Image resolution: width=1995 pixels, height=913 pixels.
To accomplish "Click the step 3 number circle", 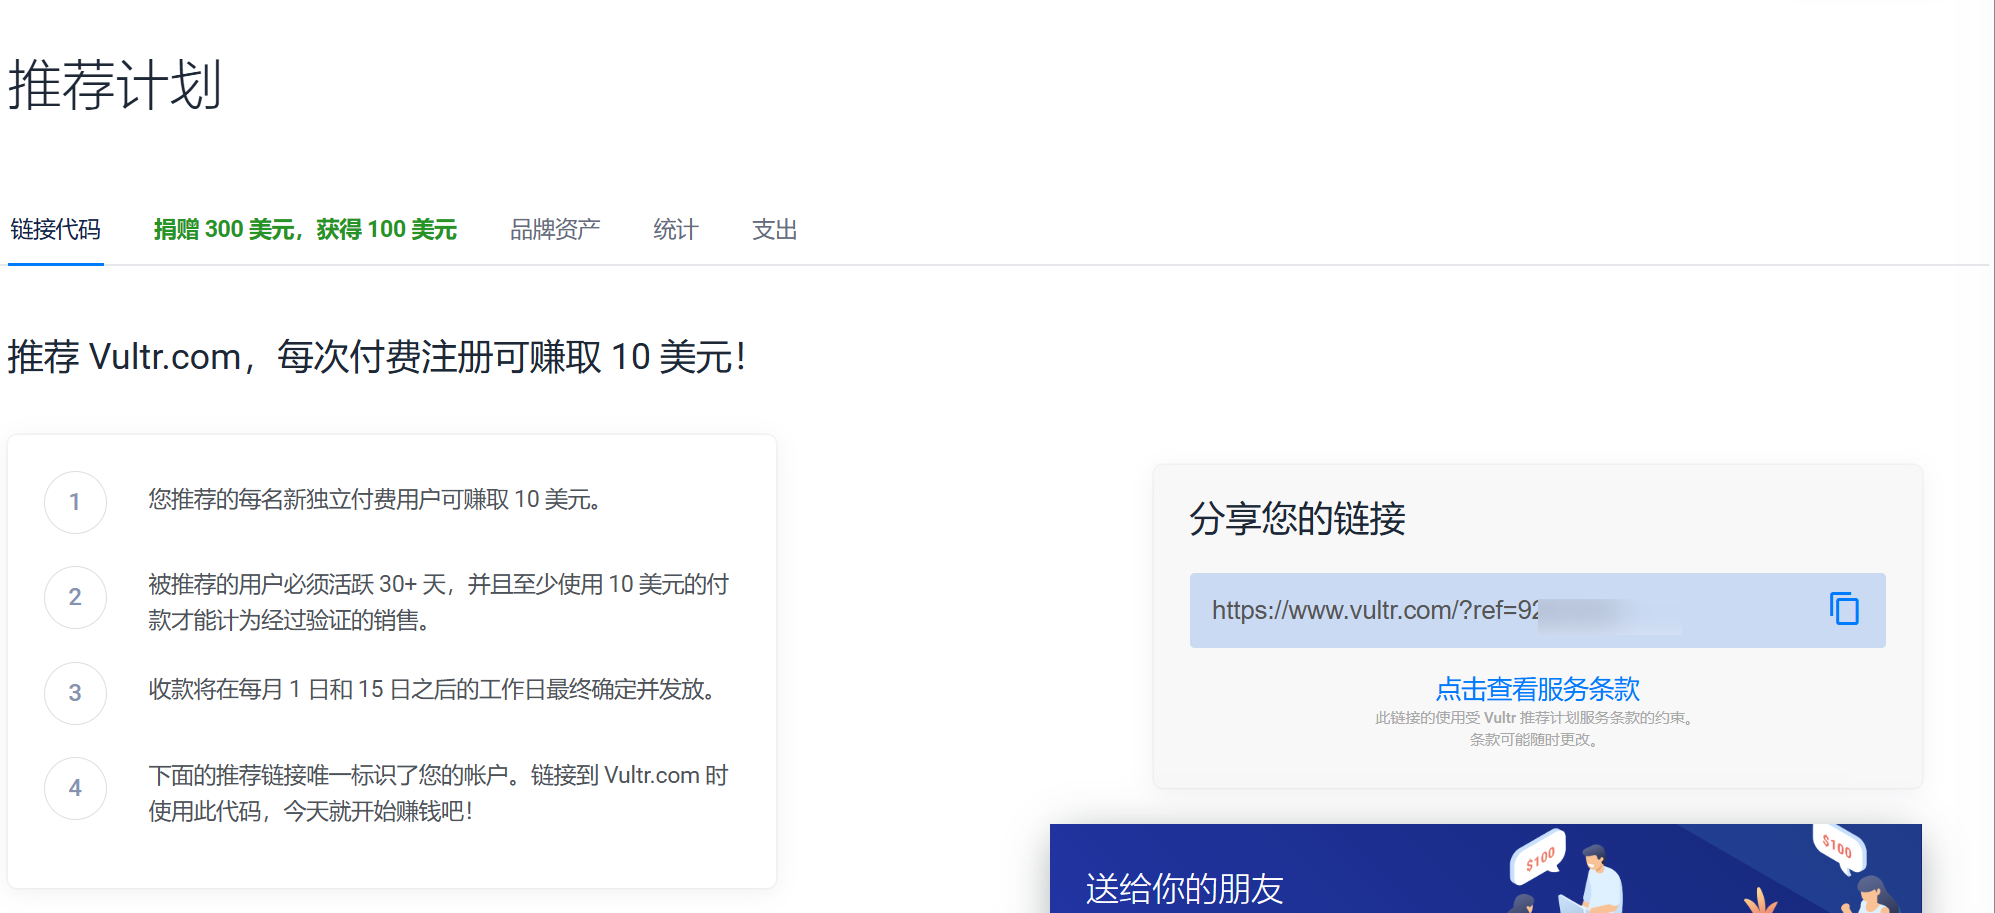I will coord(75,693).
